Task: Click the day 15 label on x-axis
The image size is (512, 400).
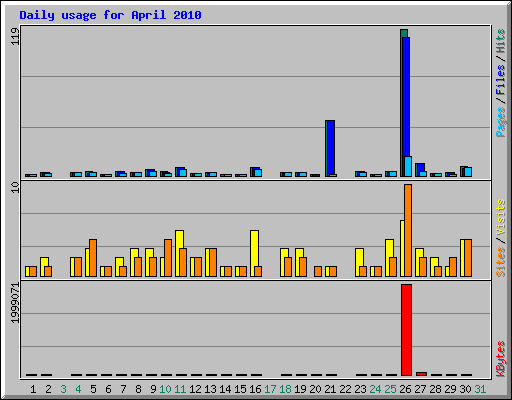Action: click(x=240, y=389)
